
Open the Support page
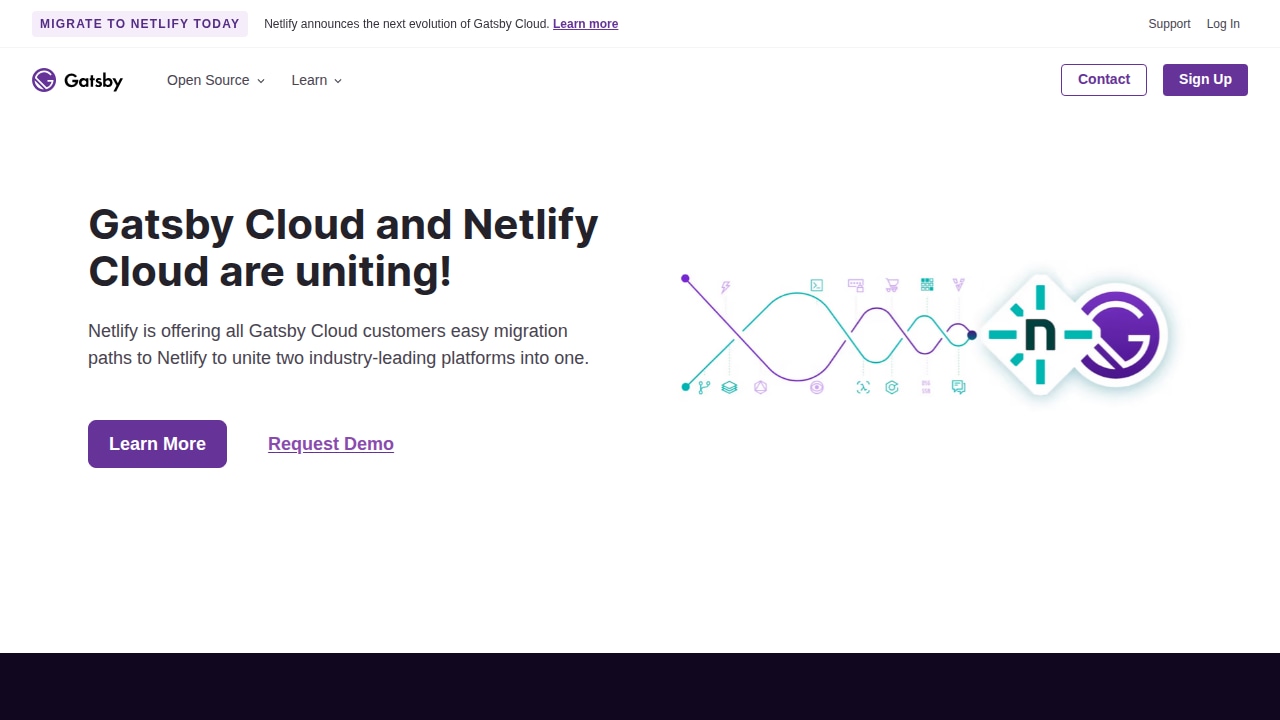point(1169,24)
